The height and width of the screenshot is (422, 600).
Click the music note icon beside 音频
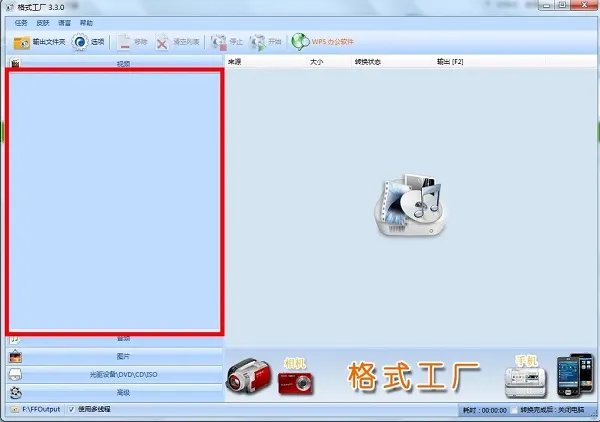15,339
